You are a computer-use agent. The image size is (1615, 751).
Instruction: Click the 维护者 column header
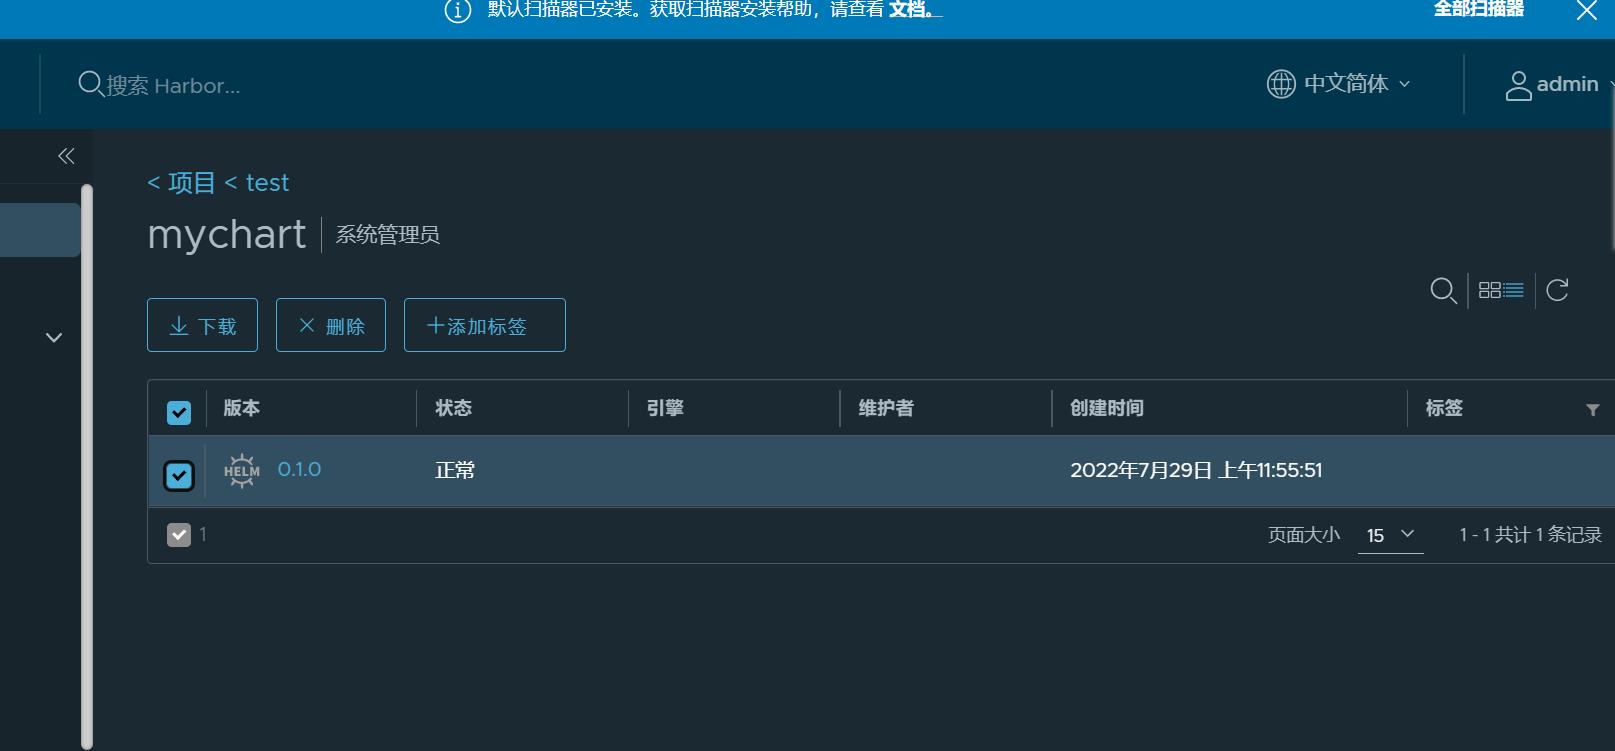(886, 408)
